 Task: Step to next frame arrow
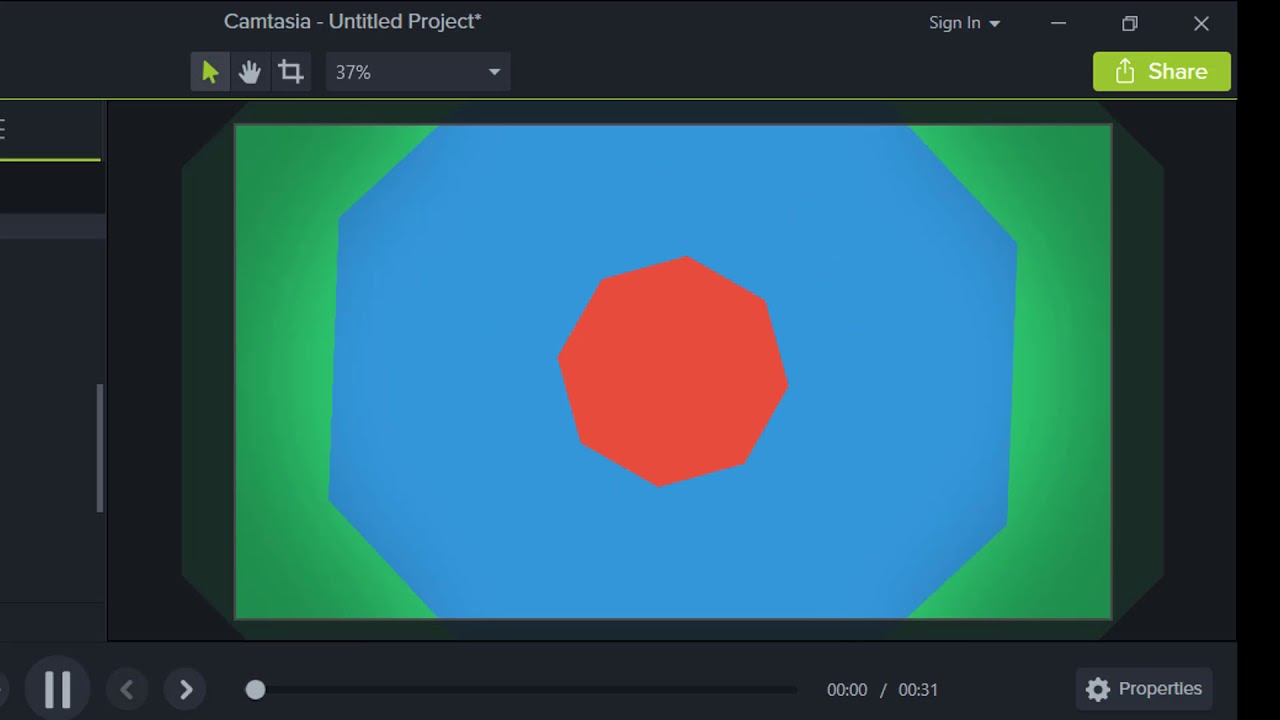point(185,689)
